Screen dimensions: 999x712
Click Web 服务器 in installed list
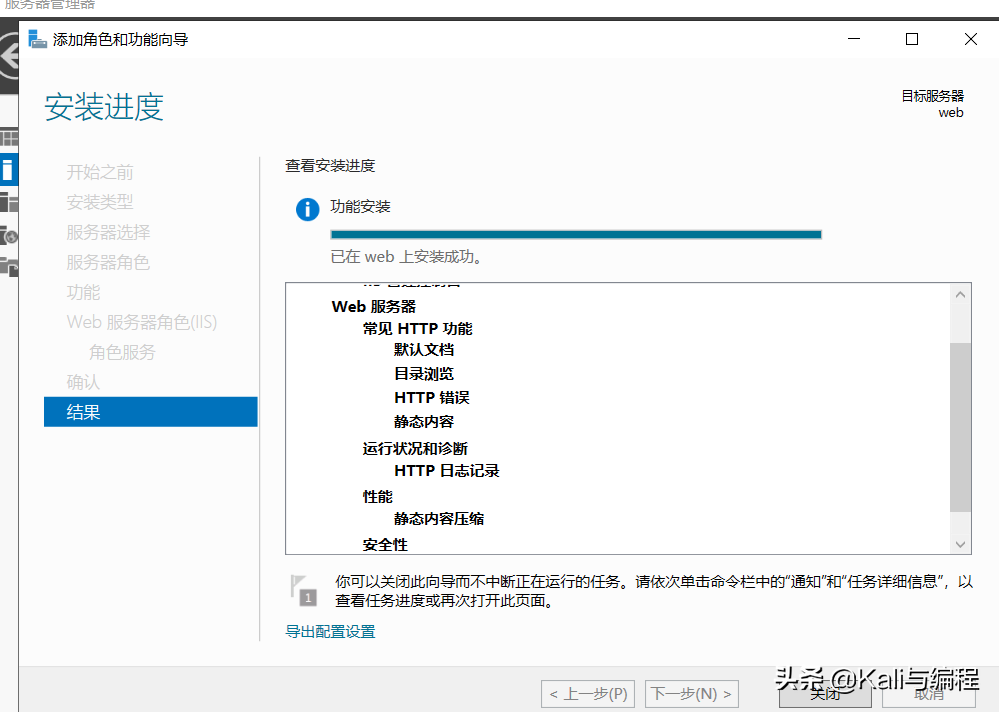point(374,306)
